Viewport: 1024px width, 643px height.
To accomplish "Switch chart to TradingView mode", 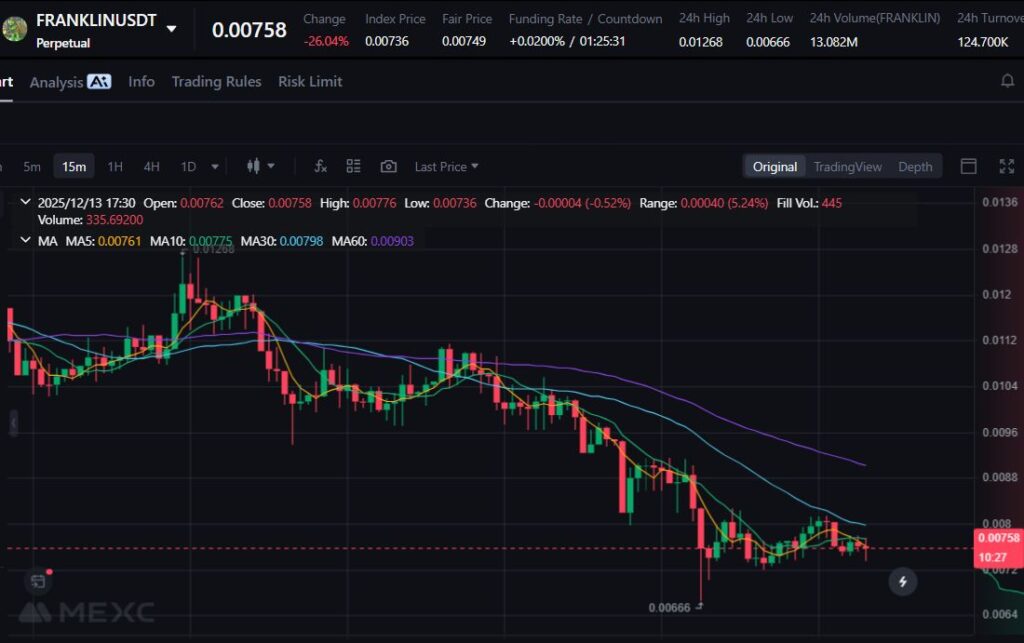I will [x=847, y=167].
